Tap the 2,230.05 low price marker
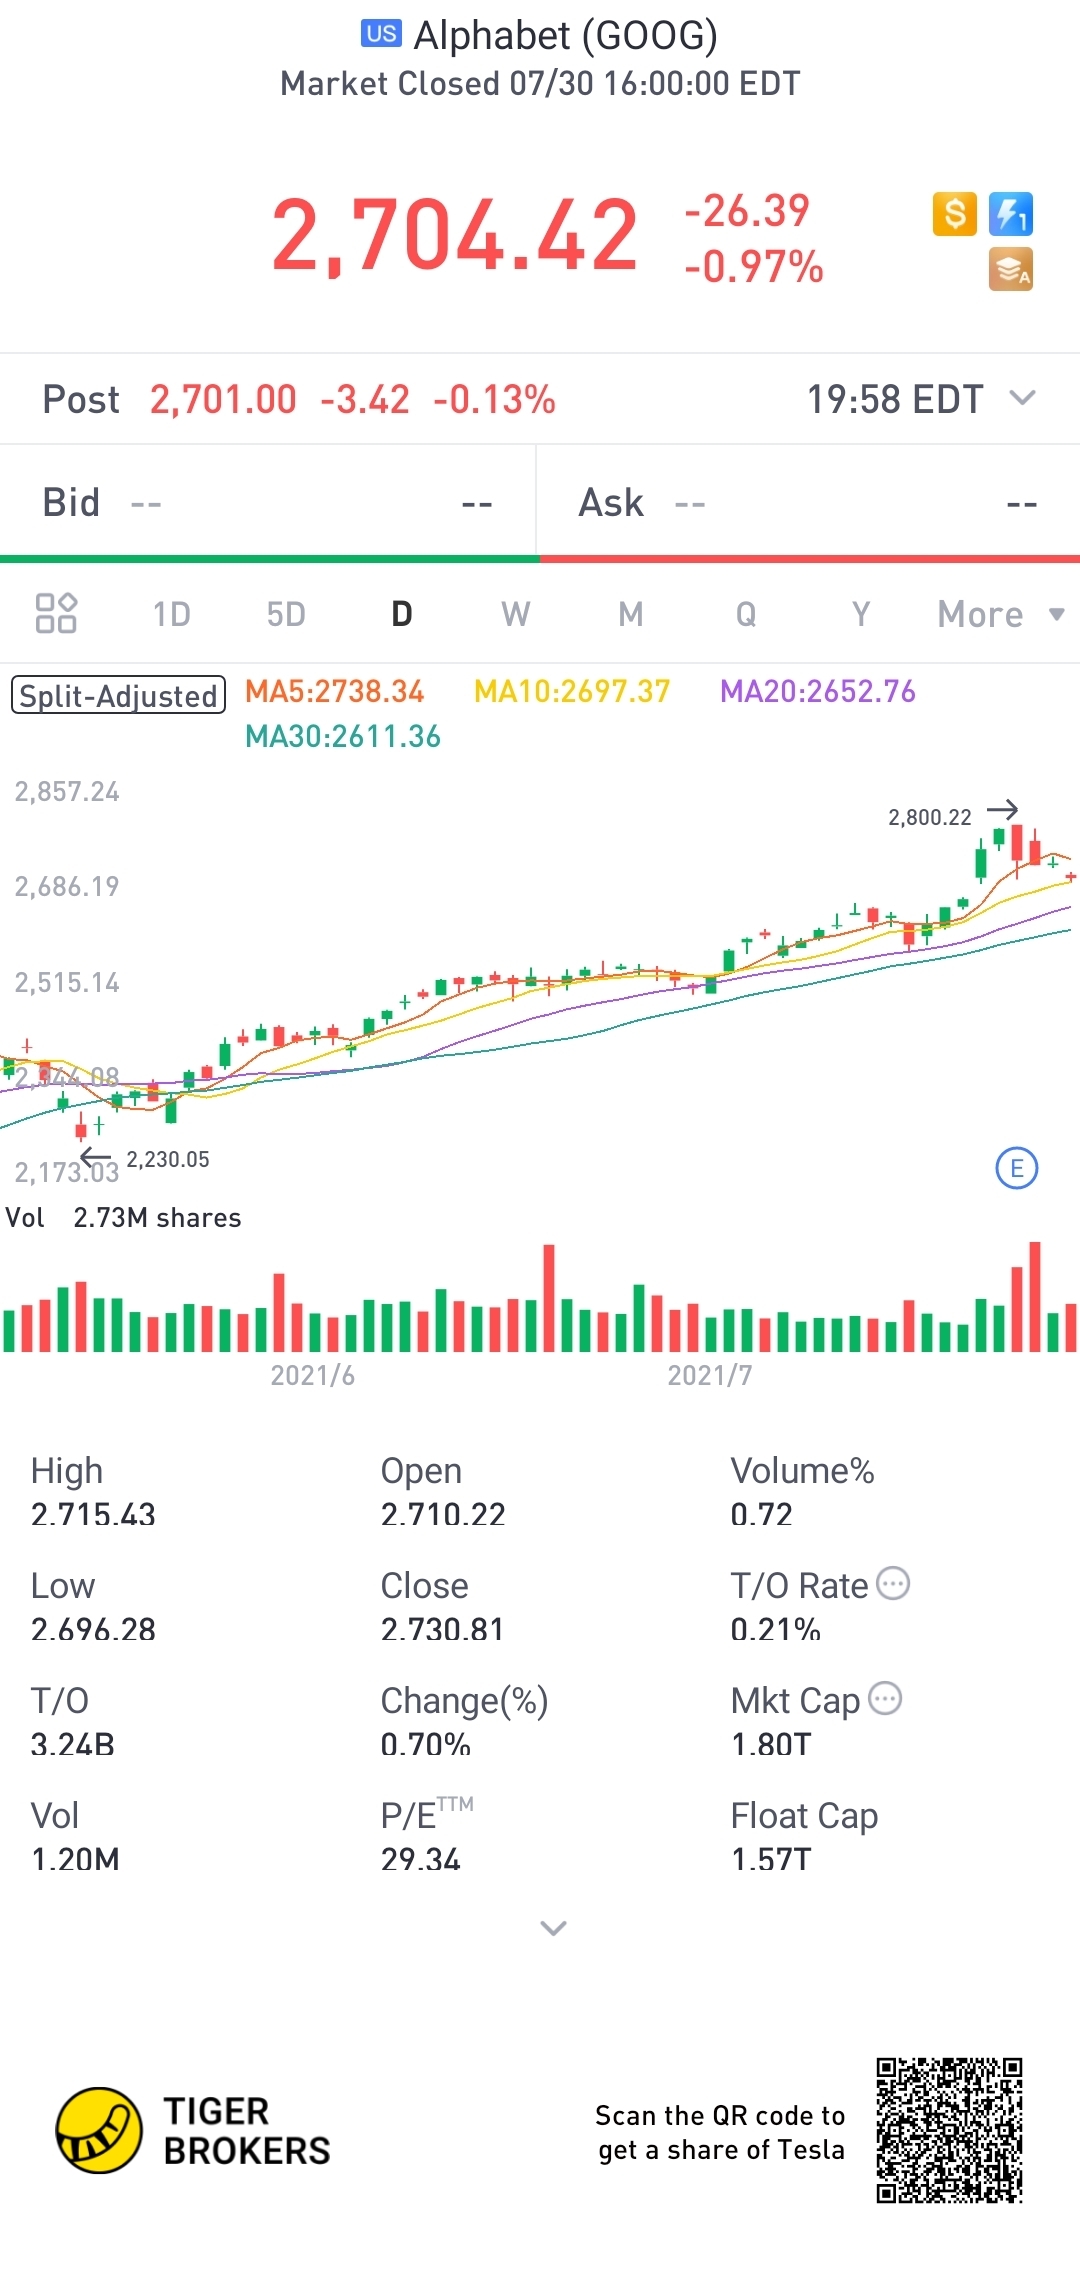This screenshot has width=1080, height=2289. pyautogui.click(x=168, y=1159)
